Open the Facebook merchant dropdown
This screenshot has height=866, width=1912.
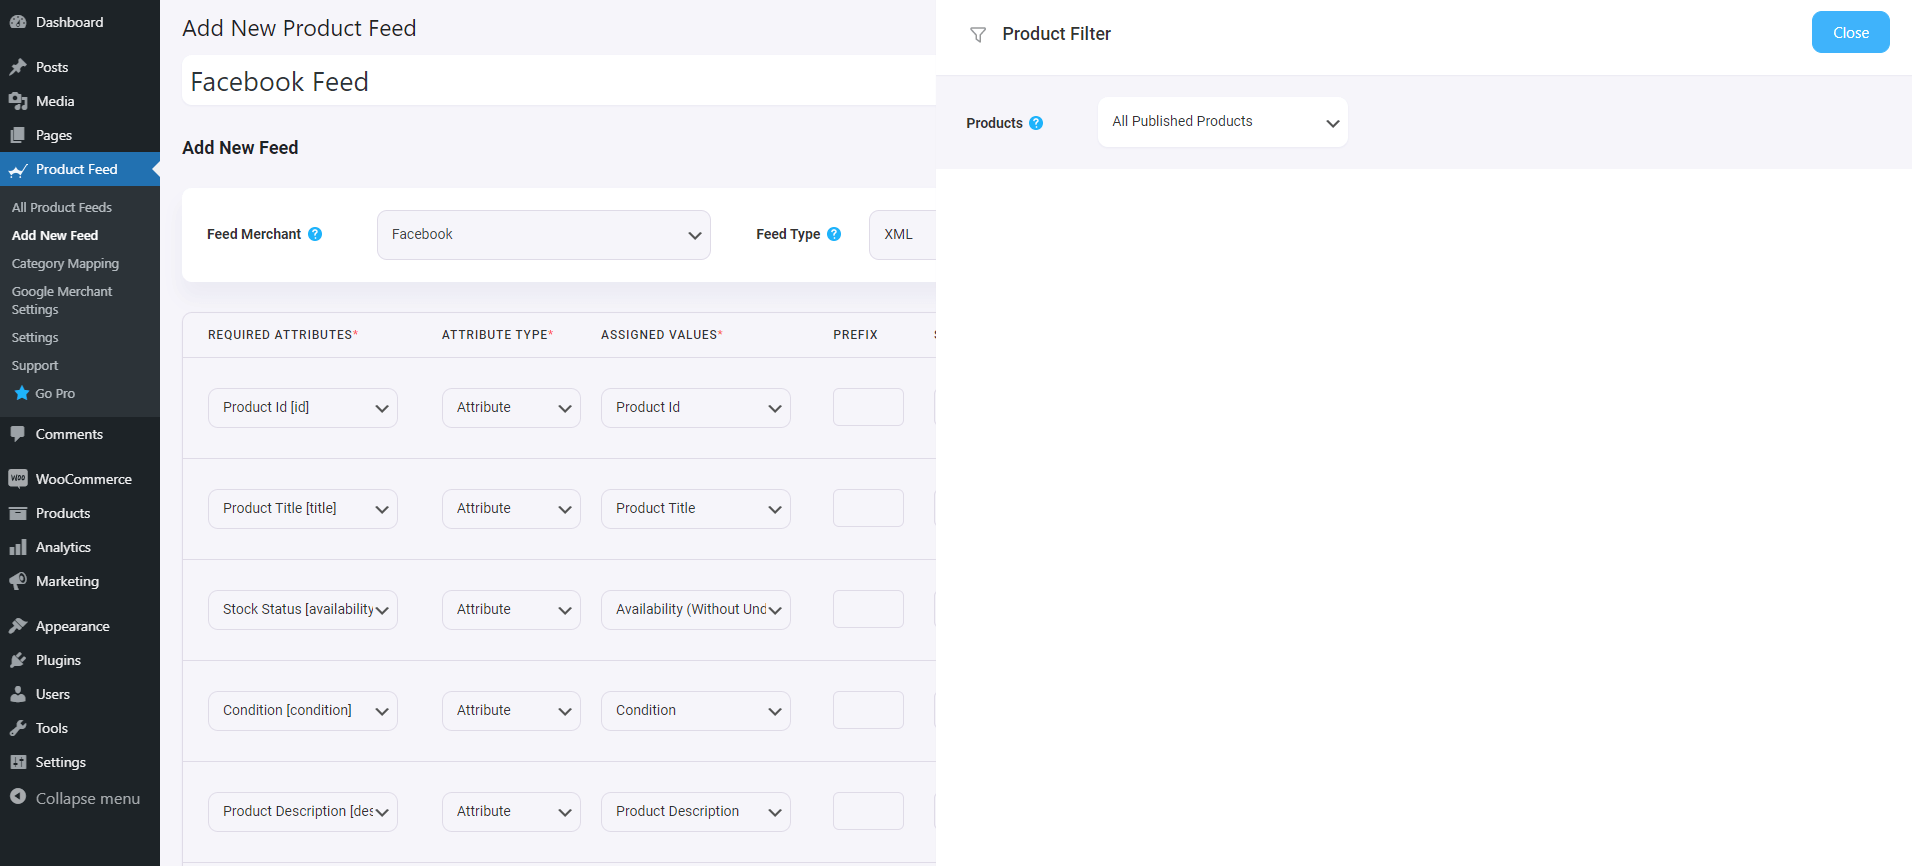click(x=544, y=235)
